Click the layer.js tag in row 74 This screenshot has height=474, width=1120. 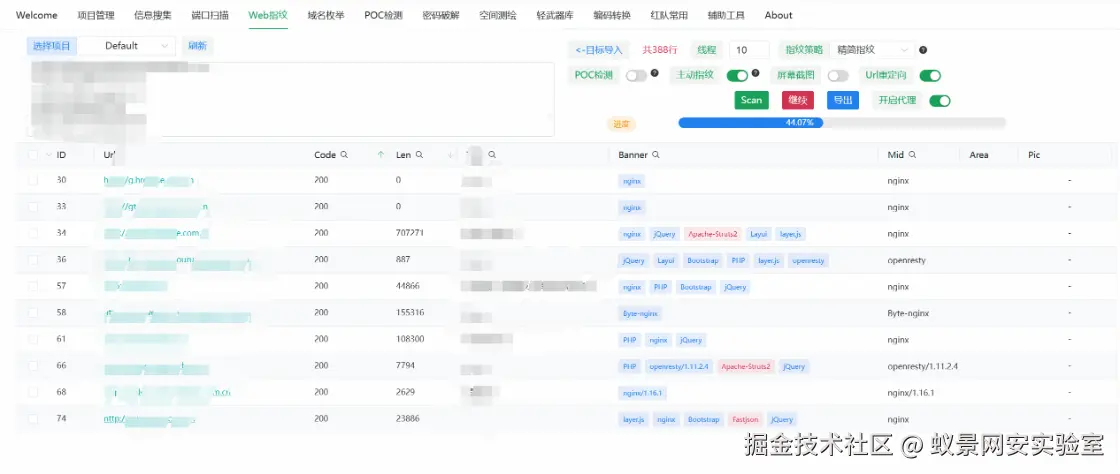(634, 419)
